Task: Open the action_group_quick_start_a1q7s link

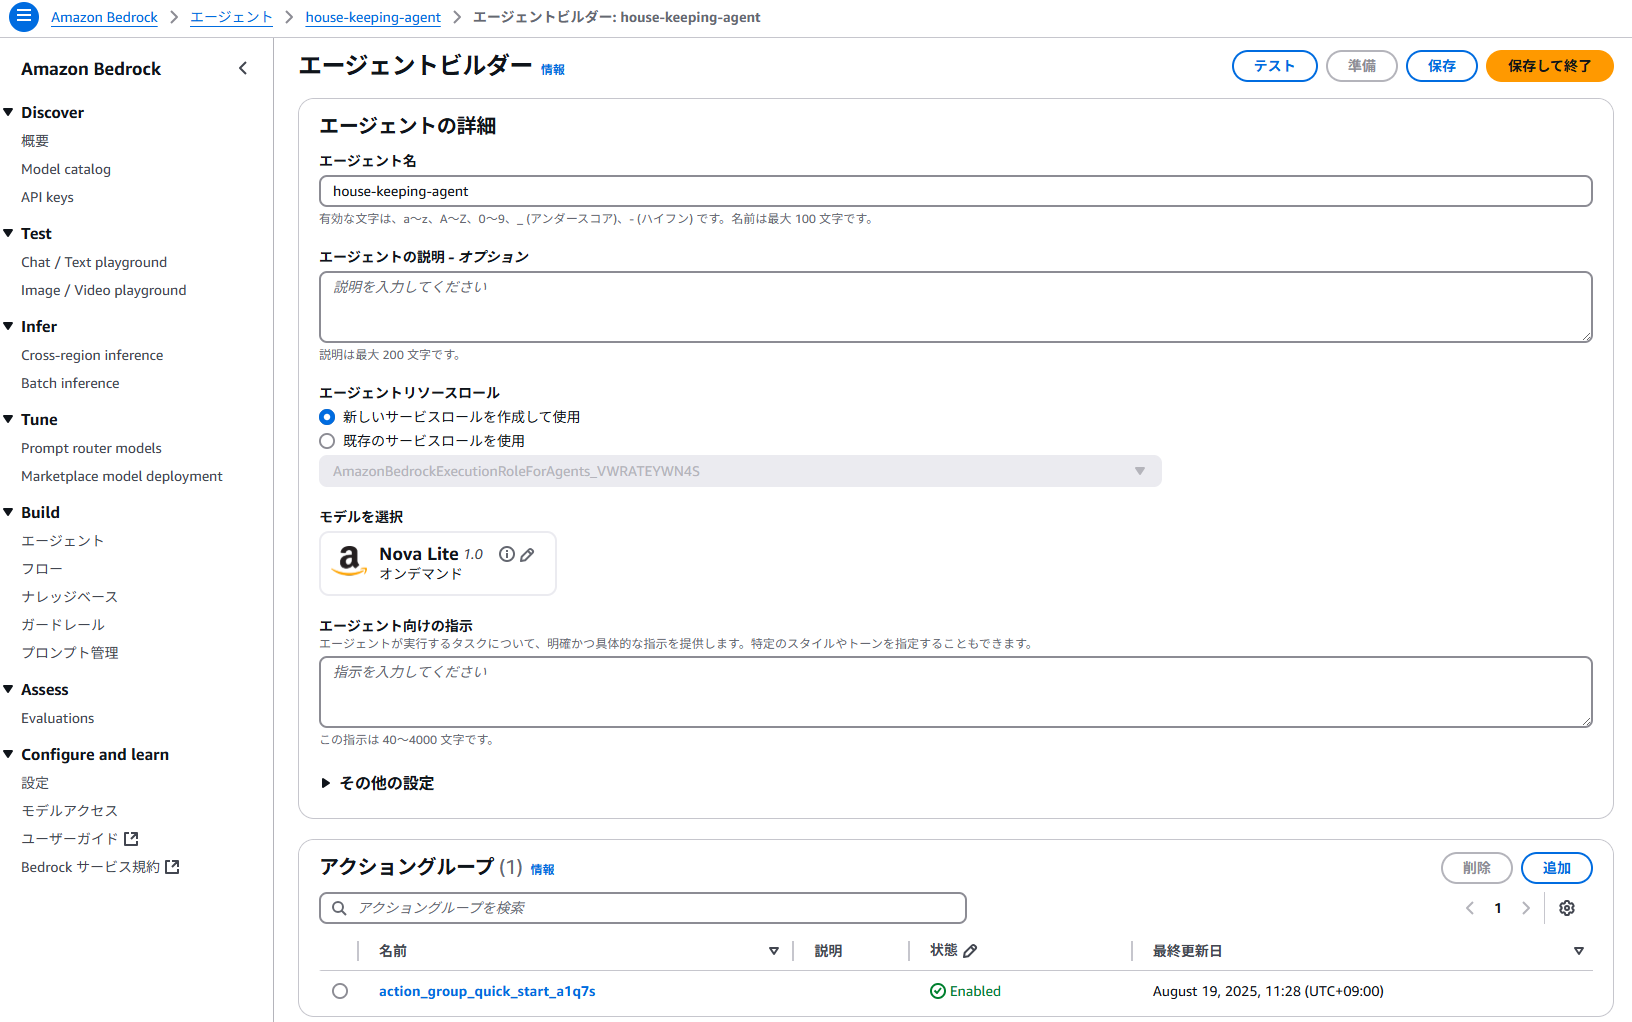Action: click(x=487, y=991)
